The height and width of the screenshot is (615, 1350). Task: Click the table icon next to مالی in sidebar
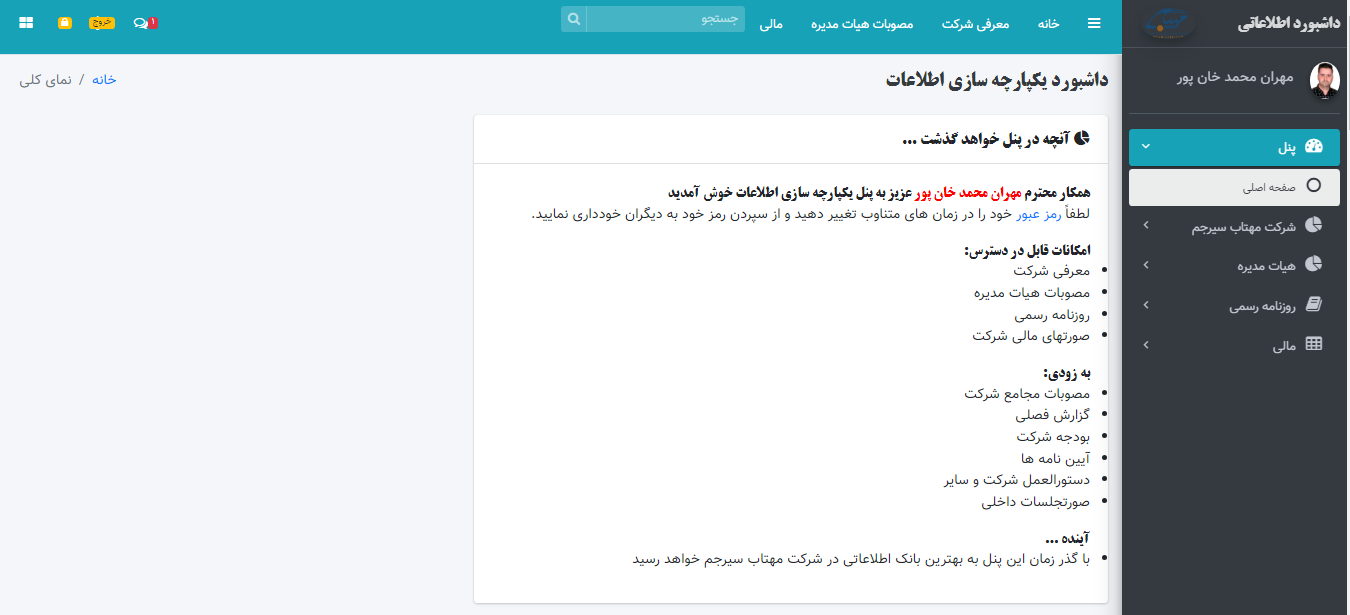point(1314,345)
